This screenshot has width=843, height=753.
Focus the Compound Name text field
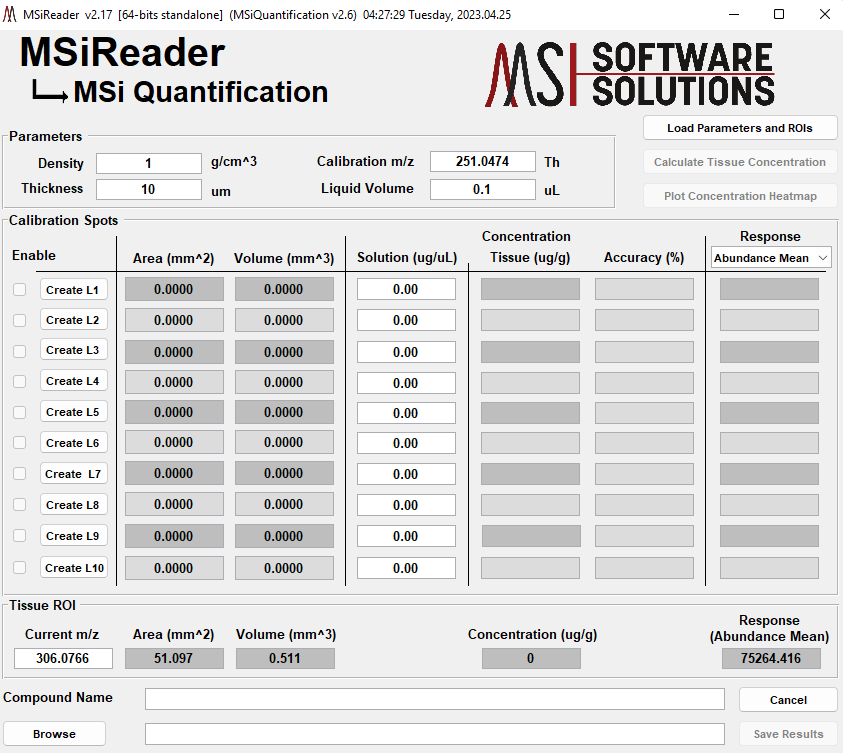tap(434, 699)
